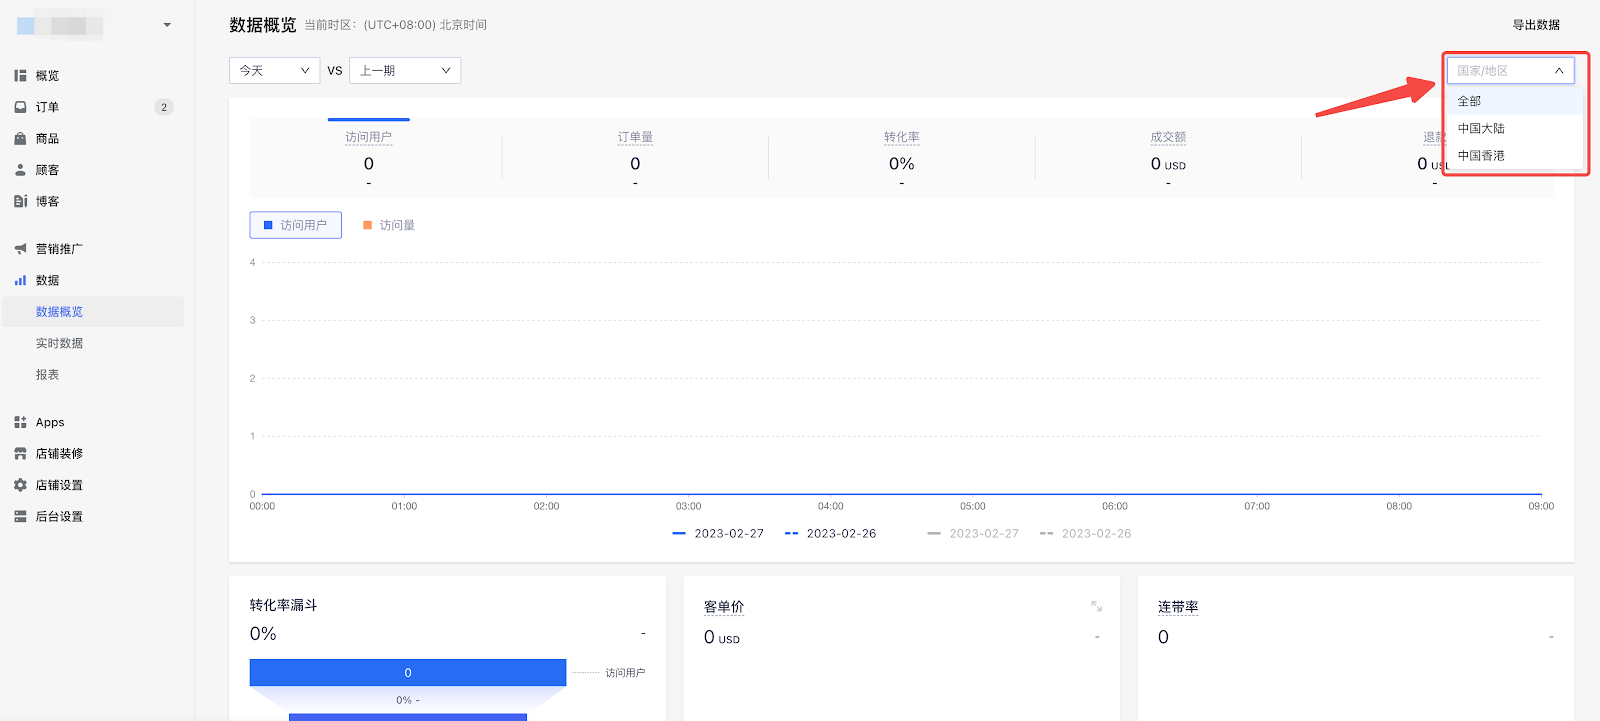Click the 店铺设置 gear icon
This screenshot has width=1600, height=721.
click(x=20, y=485)
